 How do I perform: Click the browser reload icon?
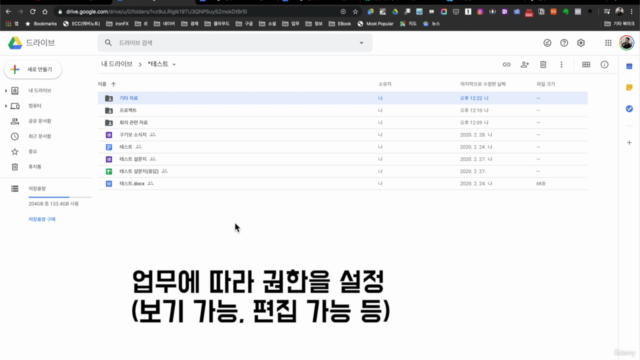(x=33, y=12)
